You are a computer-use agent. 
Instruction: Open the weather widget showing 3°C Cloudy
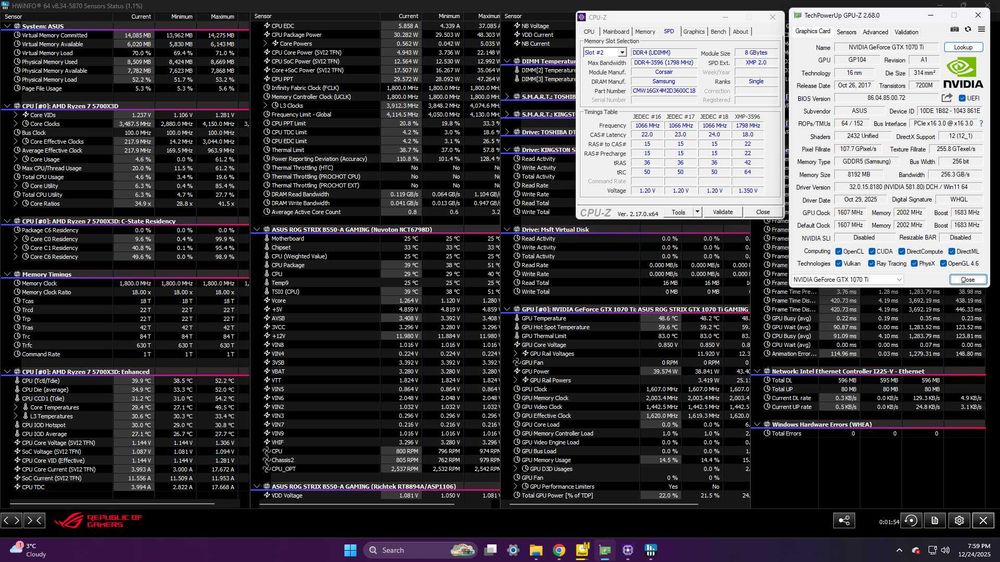point(29,550)
